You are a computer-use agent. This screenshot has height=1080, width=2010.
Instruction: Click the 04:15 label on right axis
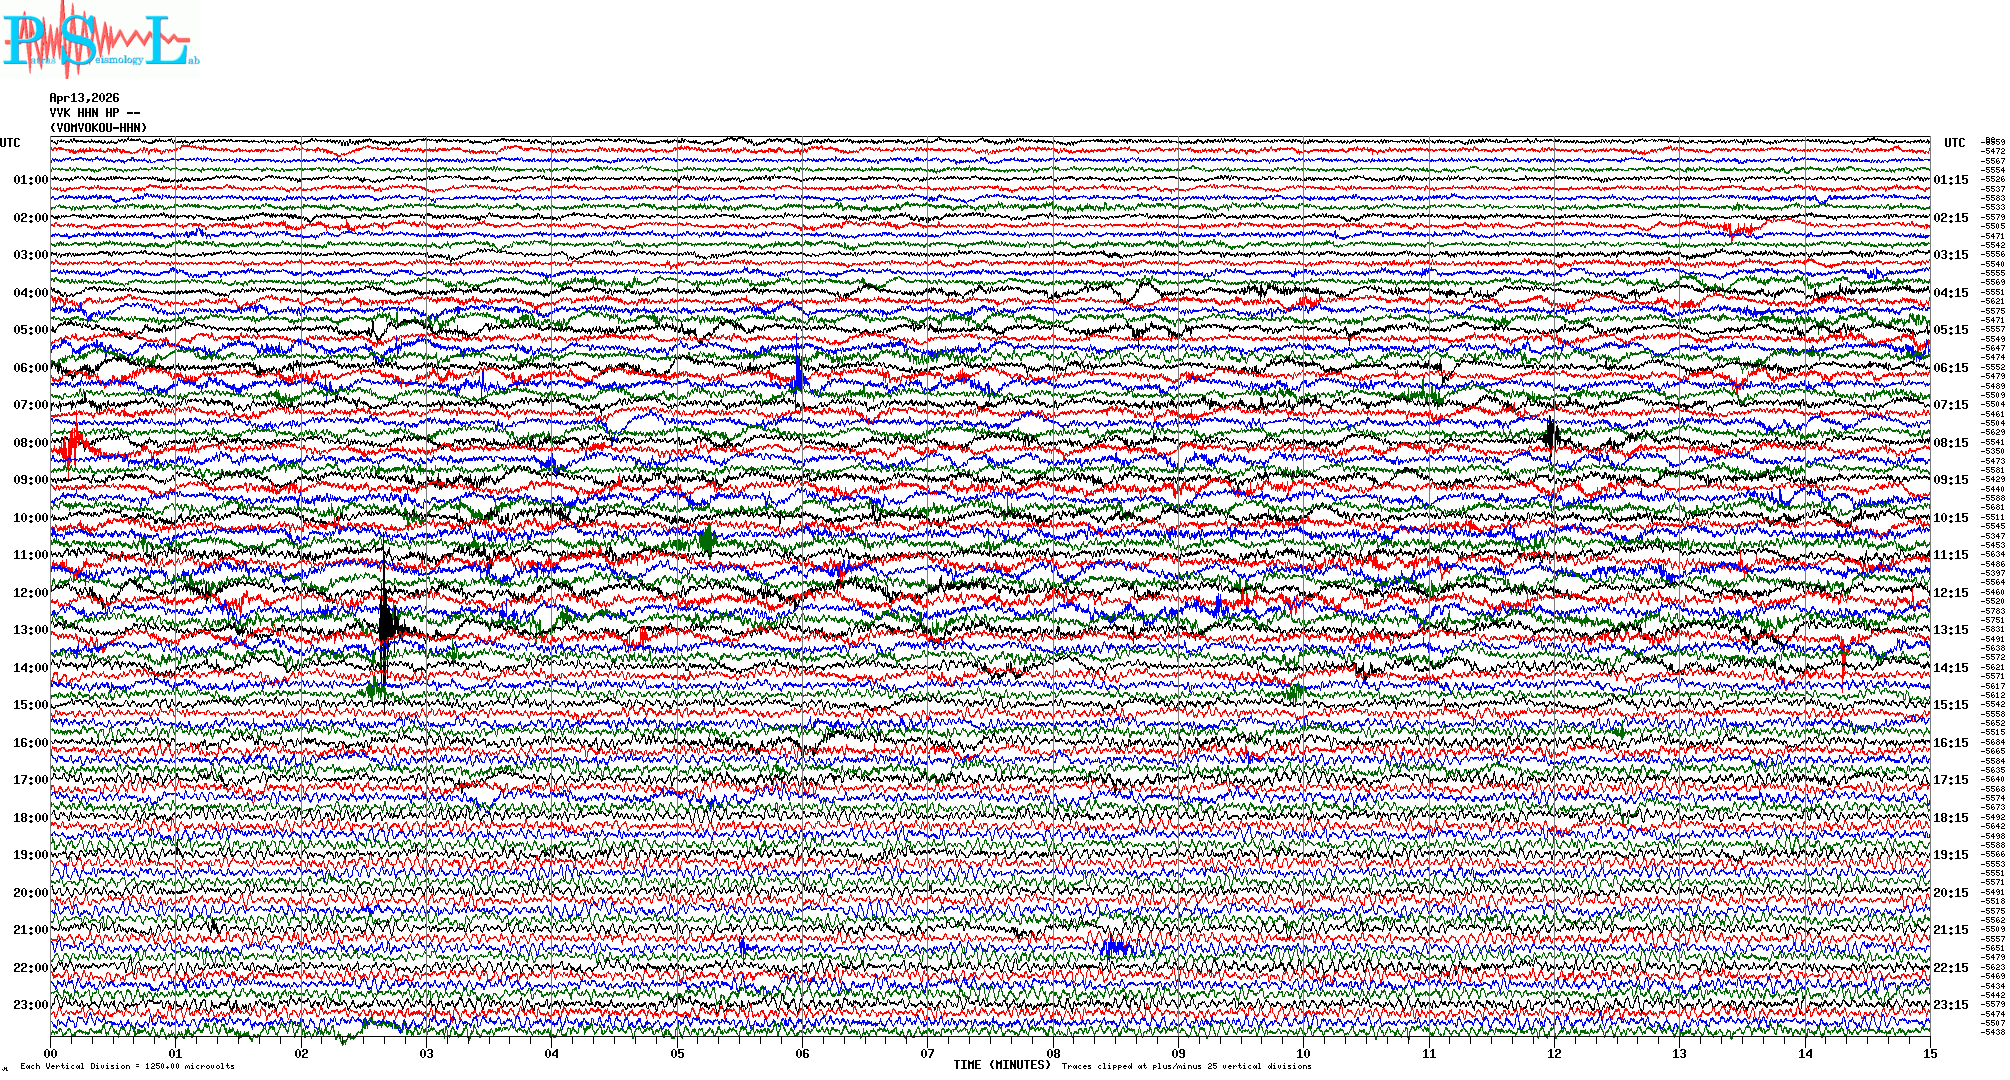[1950, 293]
